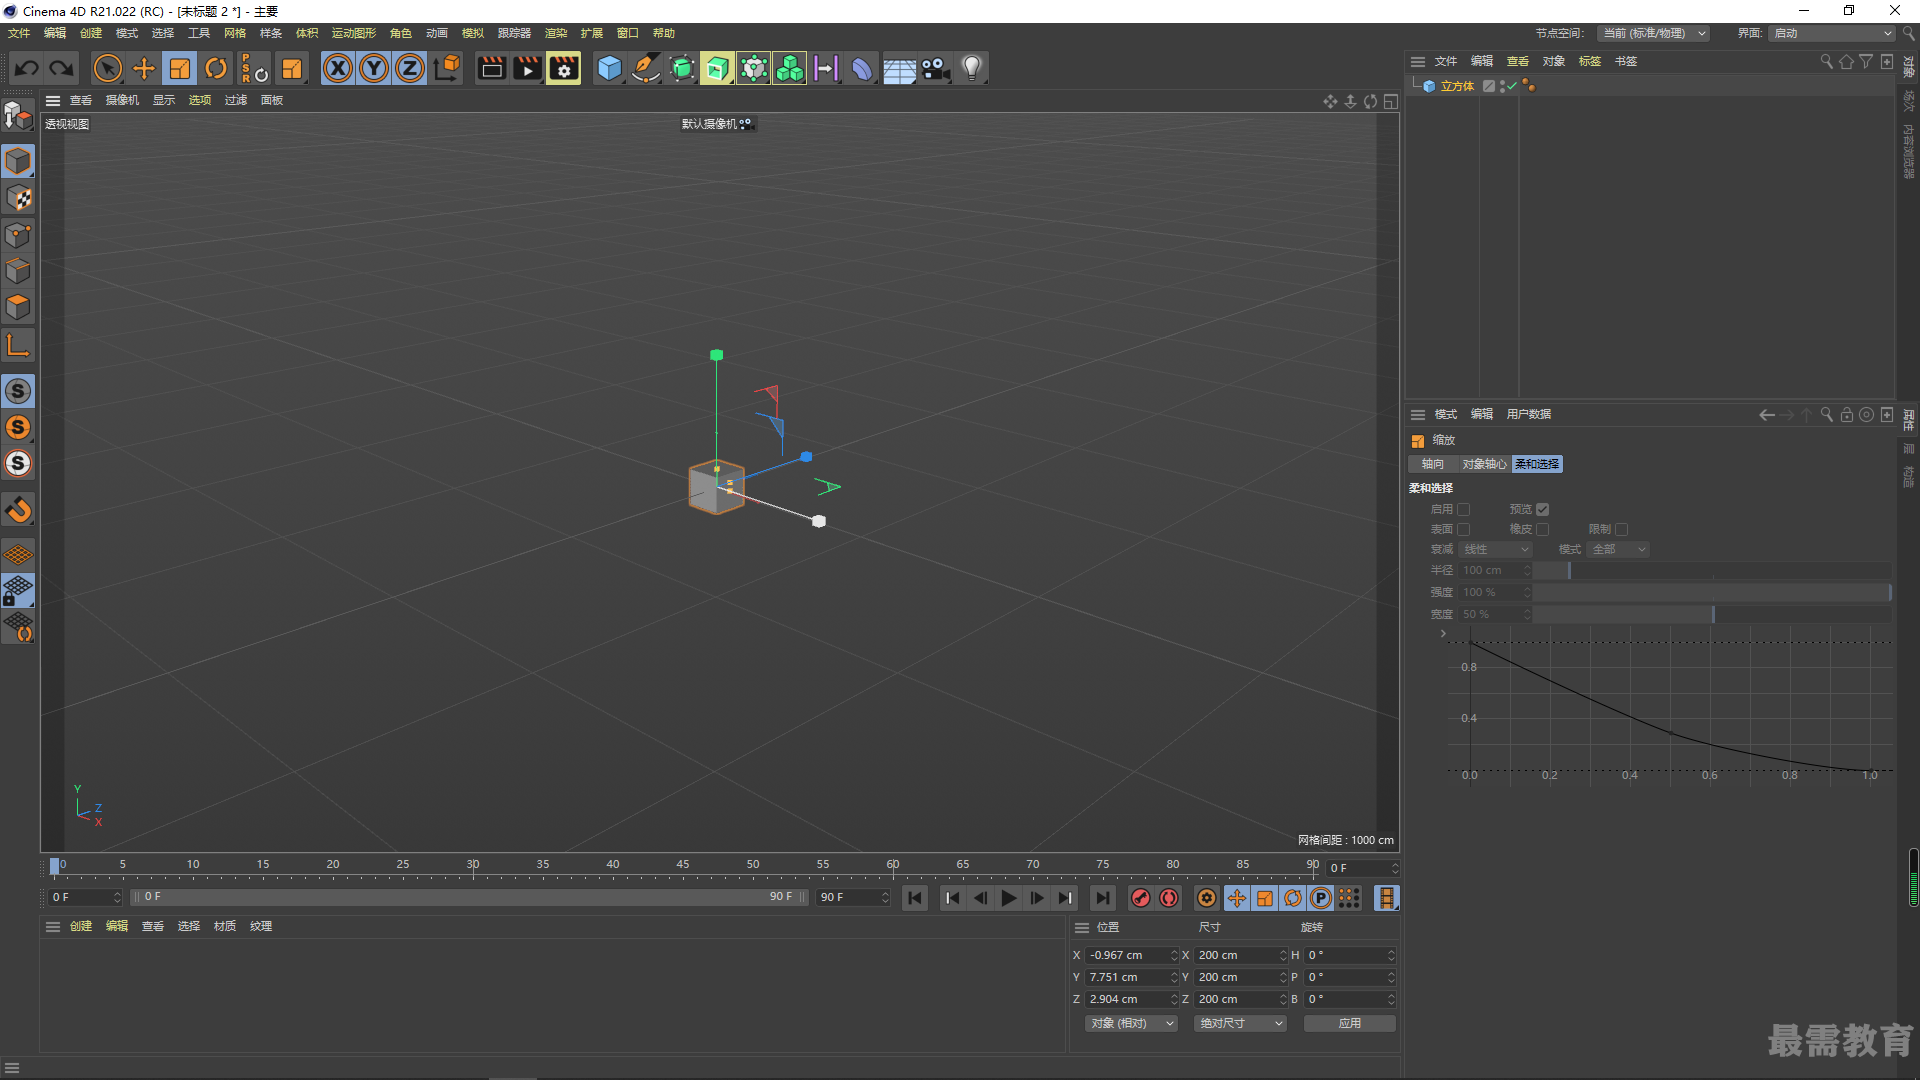This screenshot has width=1920, height=1080.
Task: Open the 节点空间 dropdown
Action: [x=1654, y=33]
